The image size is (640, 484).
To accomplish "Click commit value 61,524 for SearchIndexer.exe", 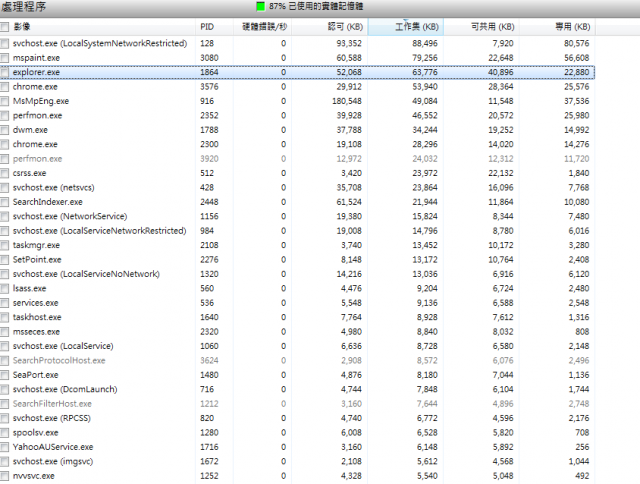I will pos(349,202).
